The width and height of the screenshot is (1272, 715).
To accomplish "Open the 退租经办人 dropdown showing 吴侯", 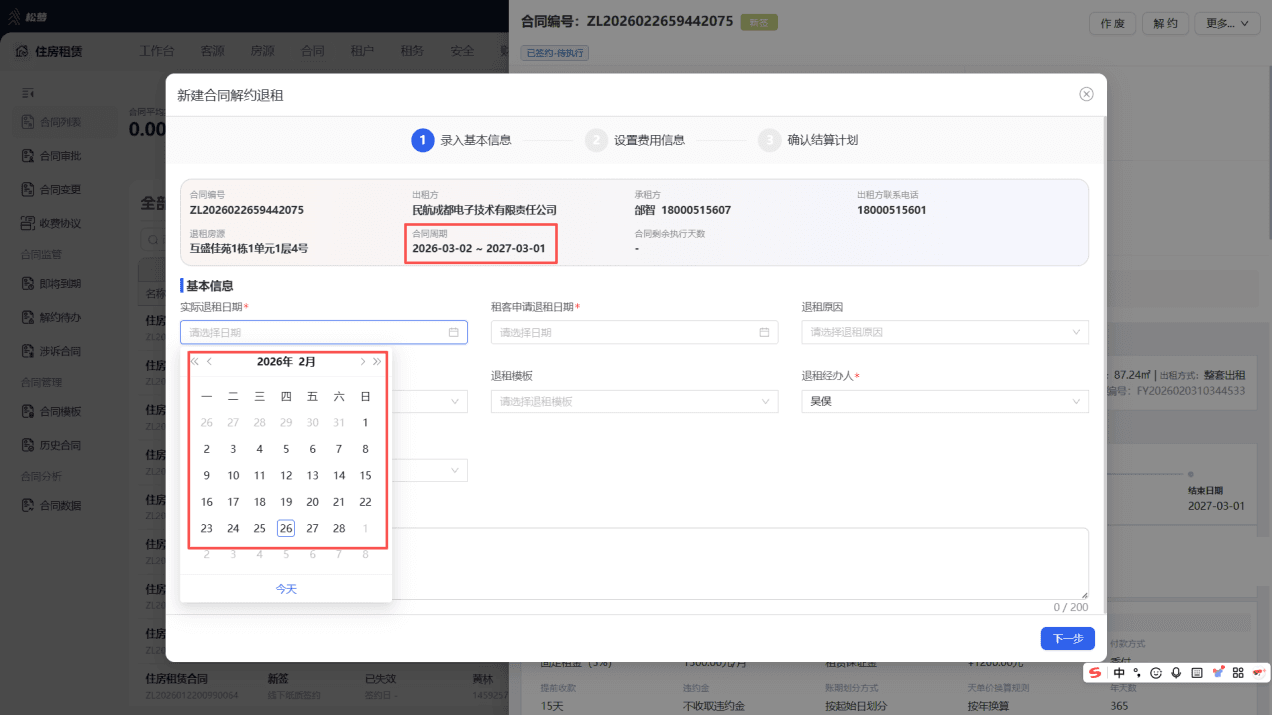I will pos(945,401).
